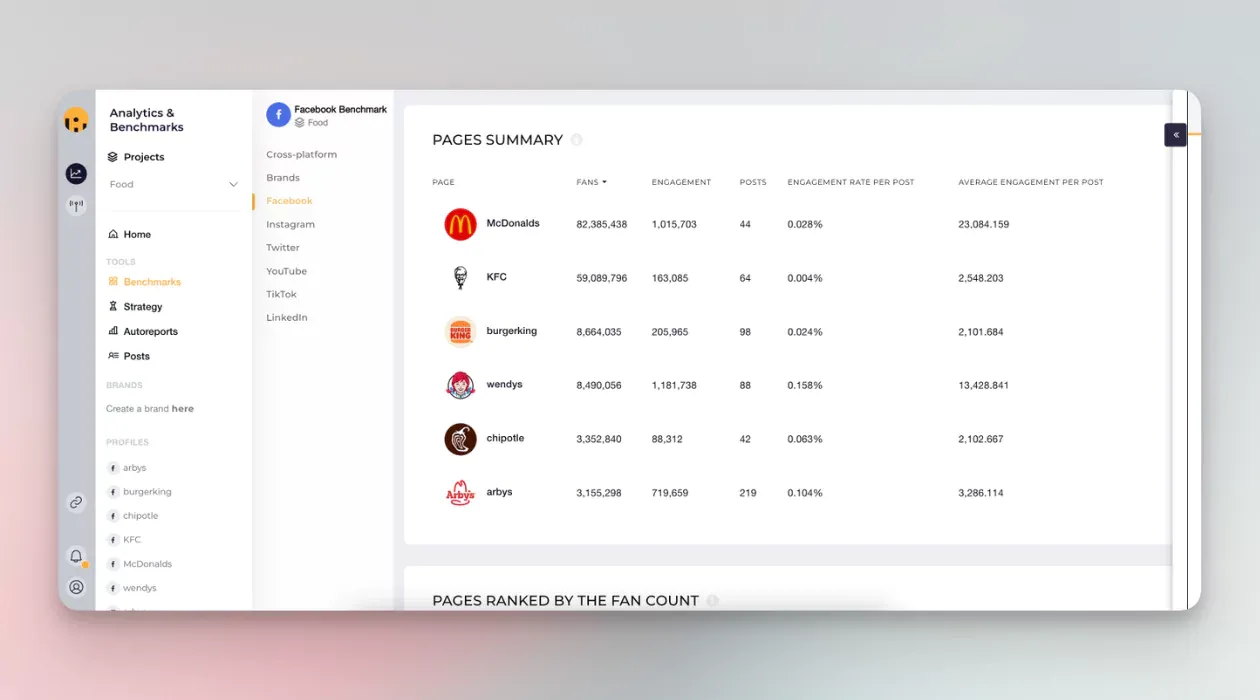Screen dimensions: 1260x700
Task: Click the Facebook Benchmark blue icon
Action: click(x=278, y=115)
